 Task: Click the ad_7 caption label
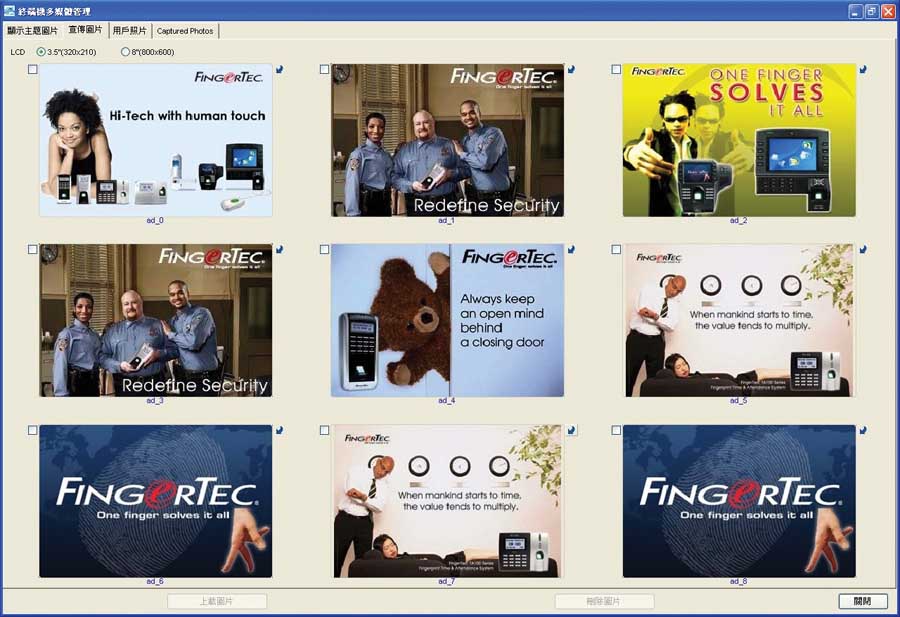pos(447,581)
